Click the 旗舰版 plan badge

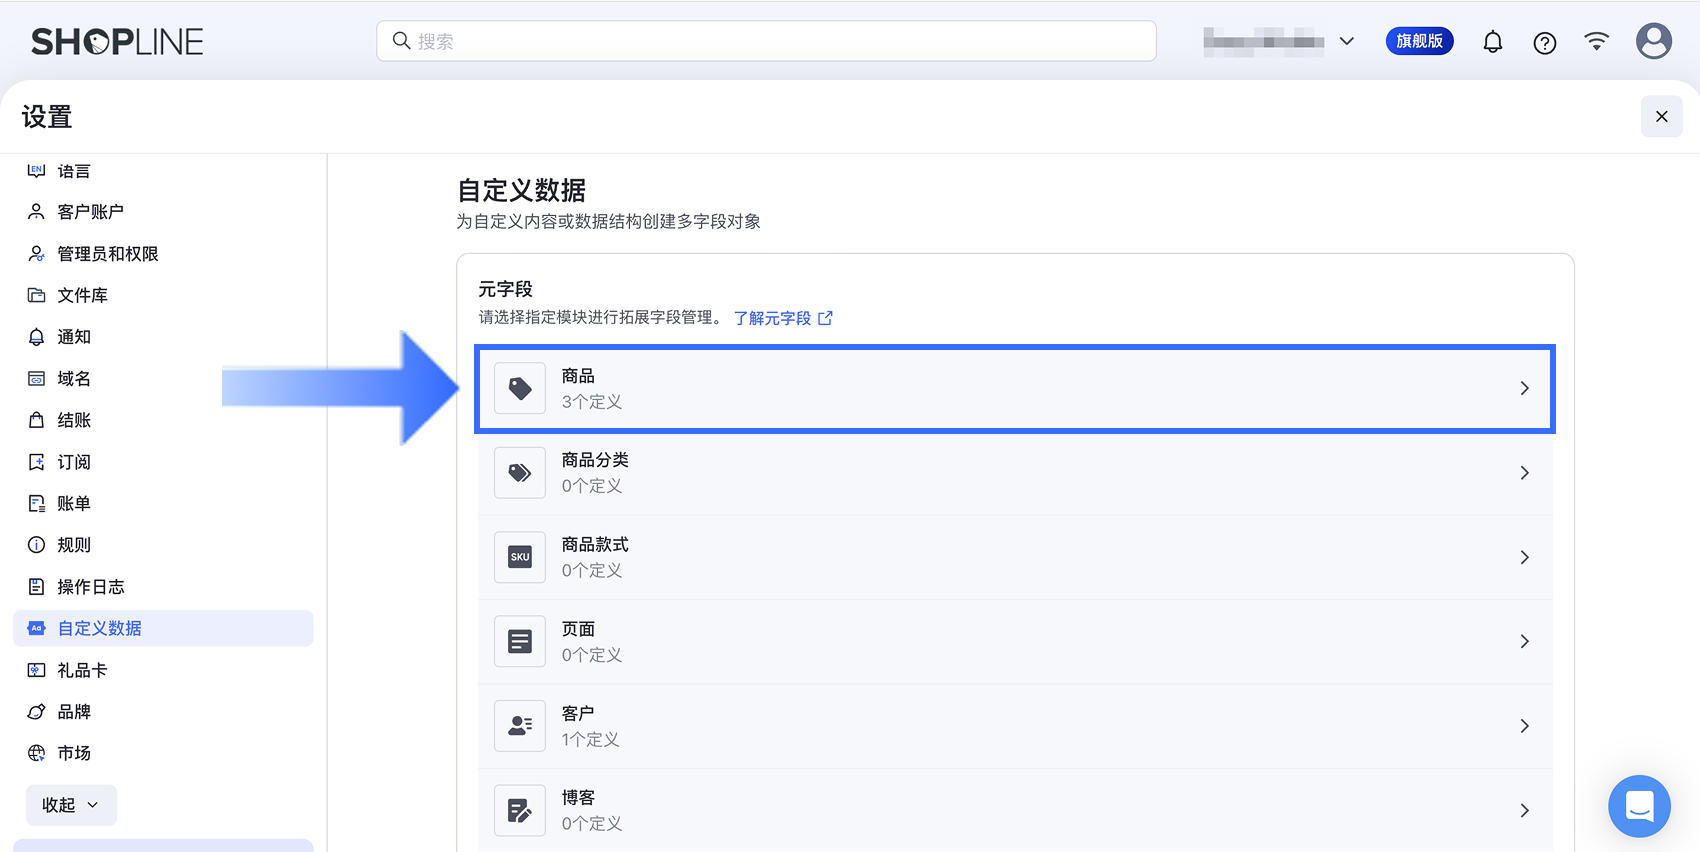[x=1419, y=41]
